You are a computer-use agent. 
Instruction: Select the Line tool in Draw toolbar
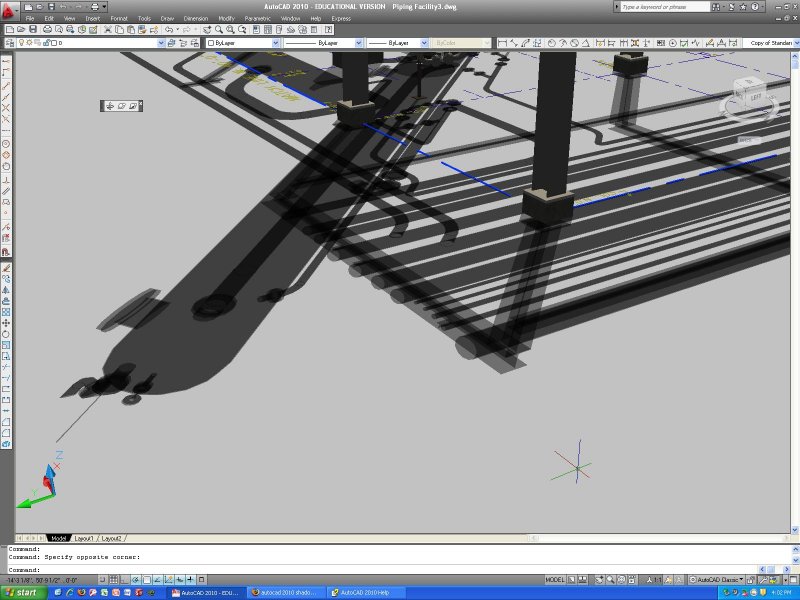pos(6,61)
